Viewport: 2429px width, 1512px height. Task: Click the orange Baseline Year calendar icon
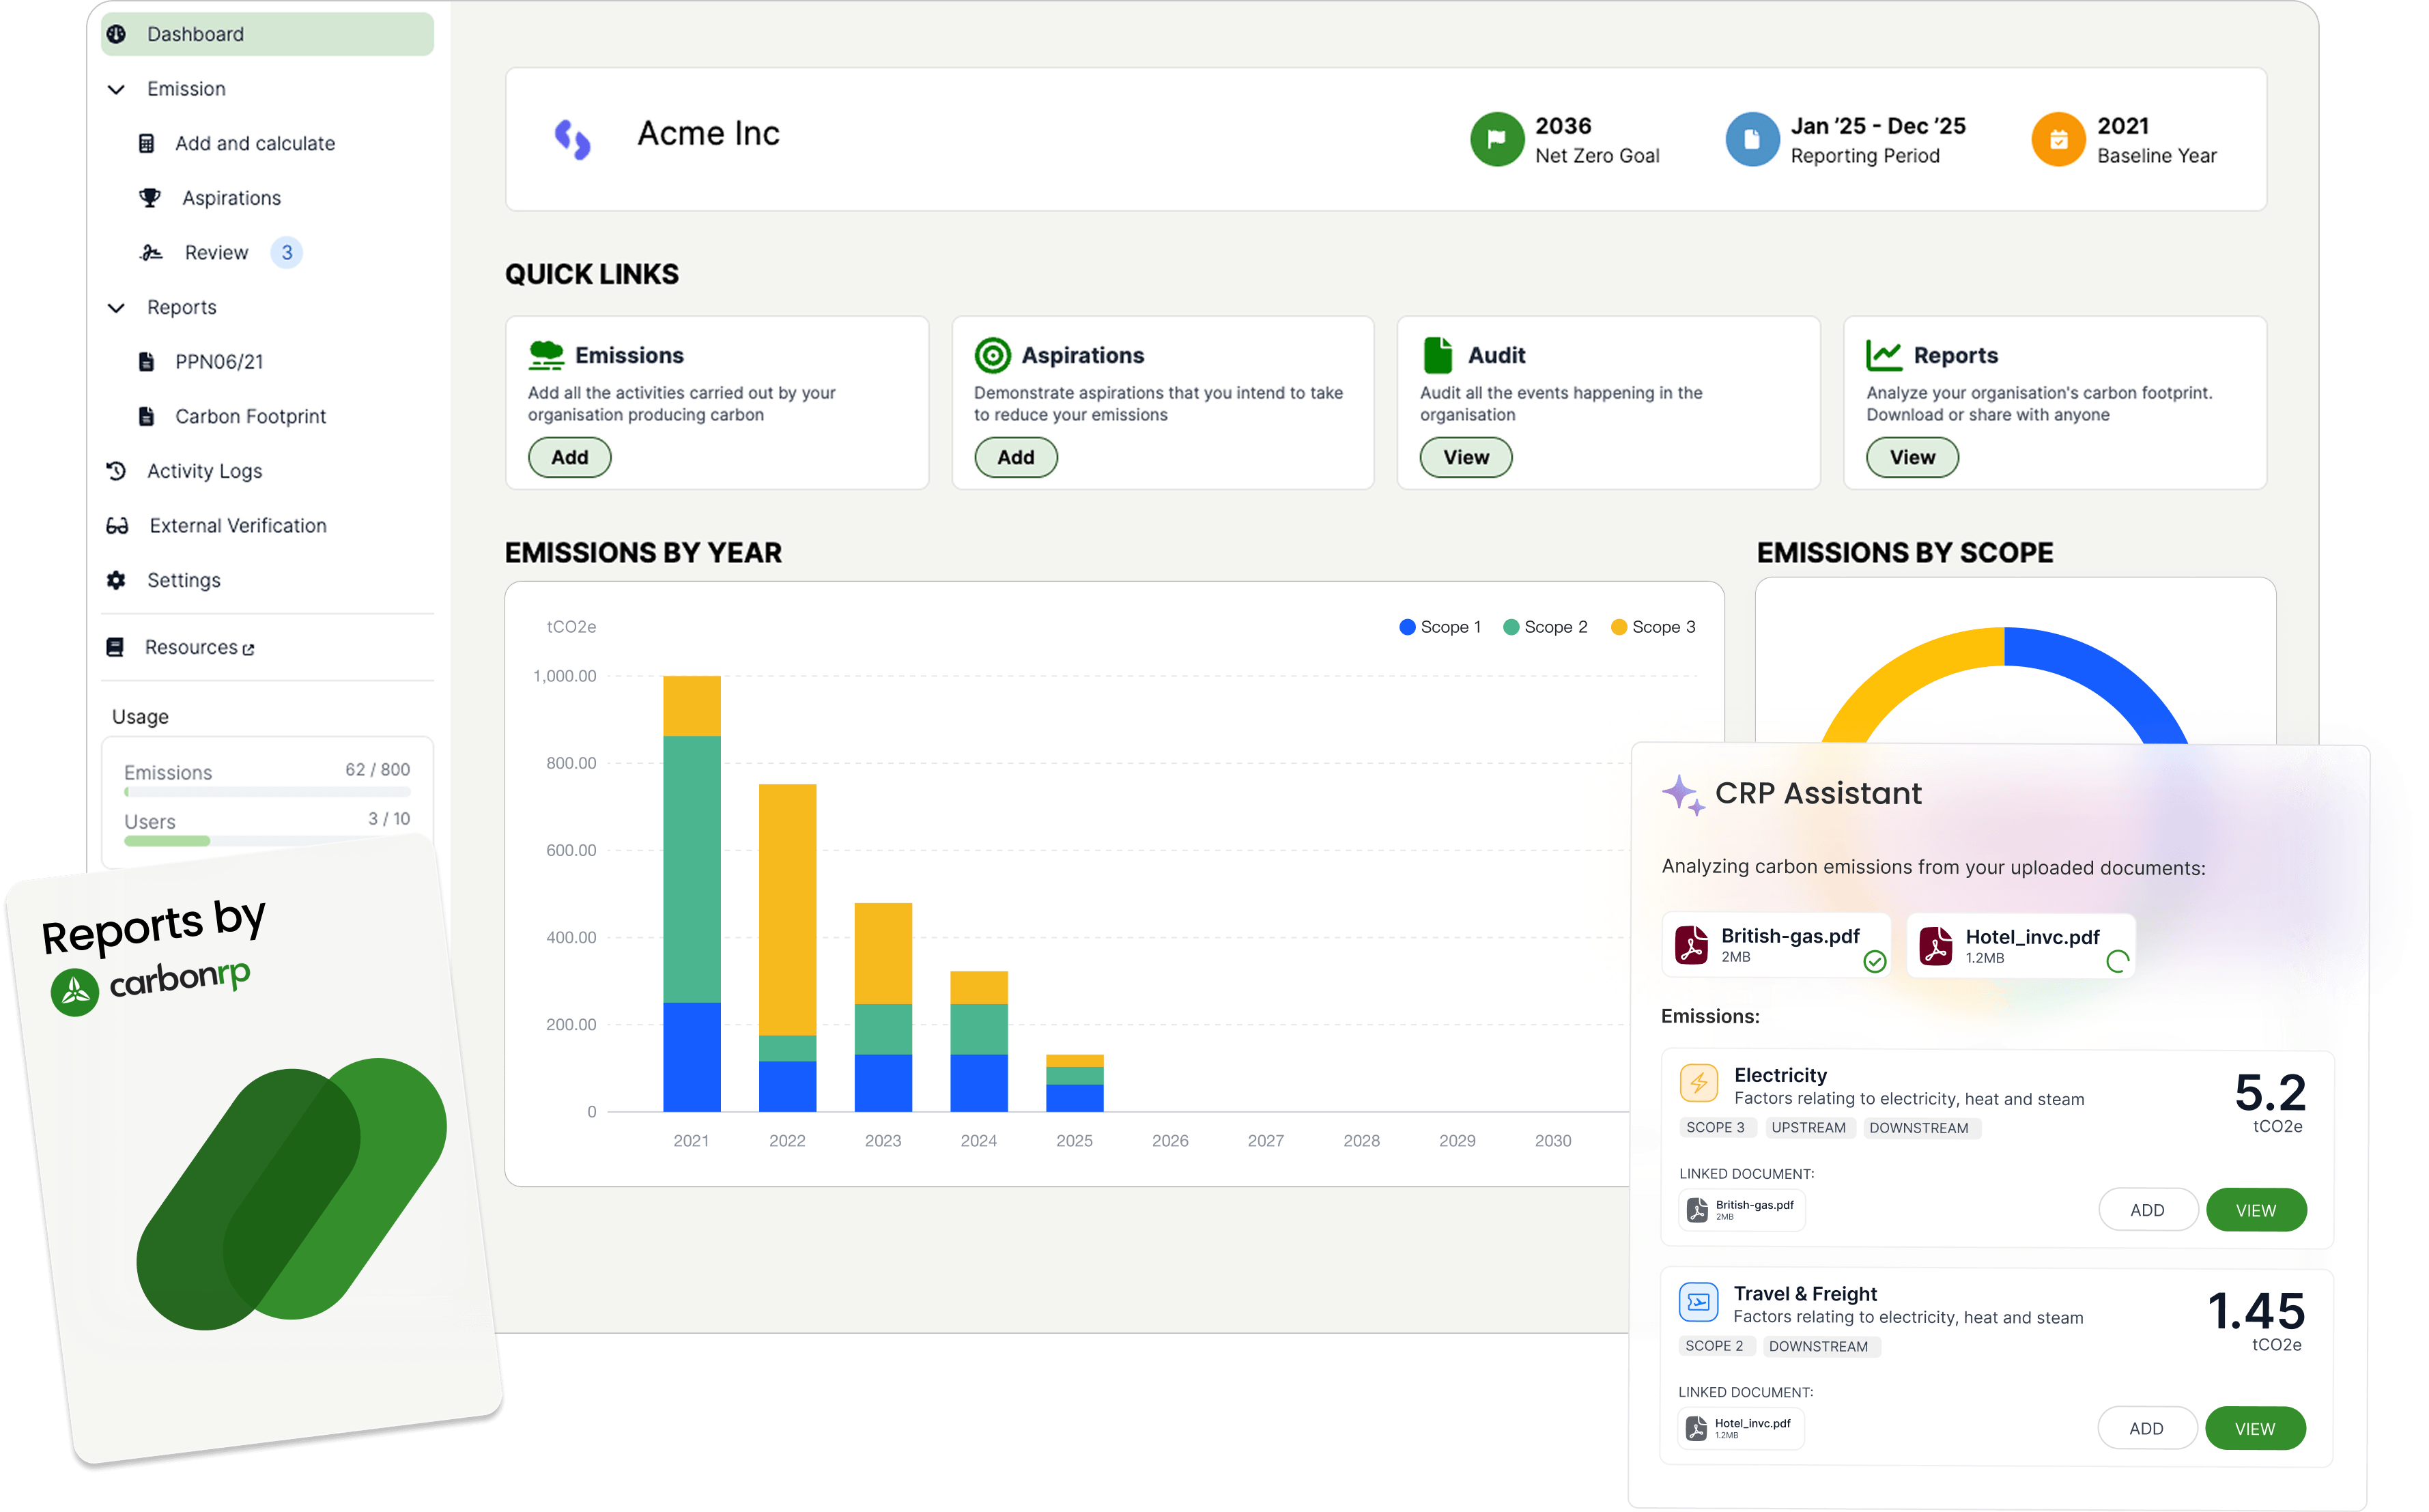pos(2058,139)
